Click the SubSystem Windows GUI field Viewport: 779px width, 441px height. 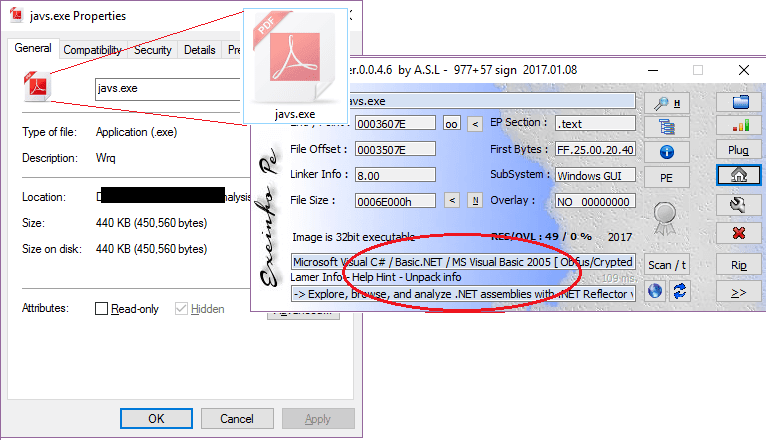[595, 175]
